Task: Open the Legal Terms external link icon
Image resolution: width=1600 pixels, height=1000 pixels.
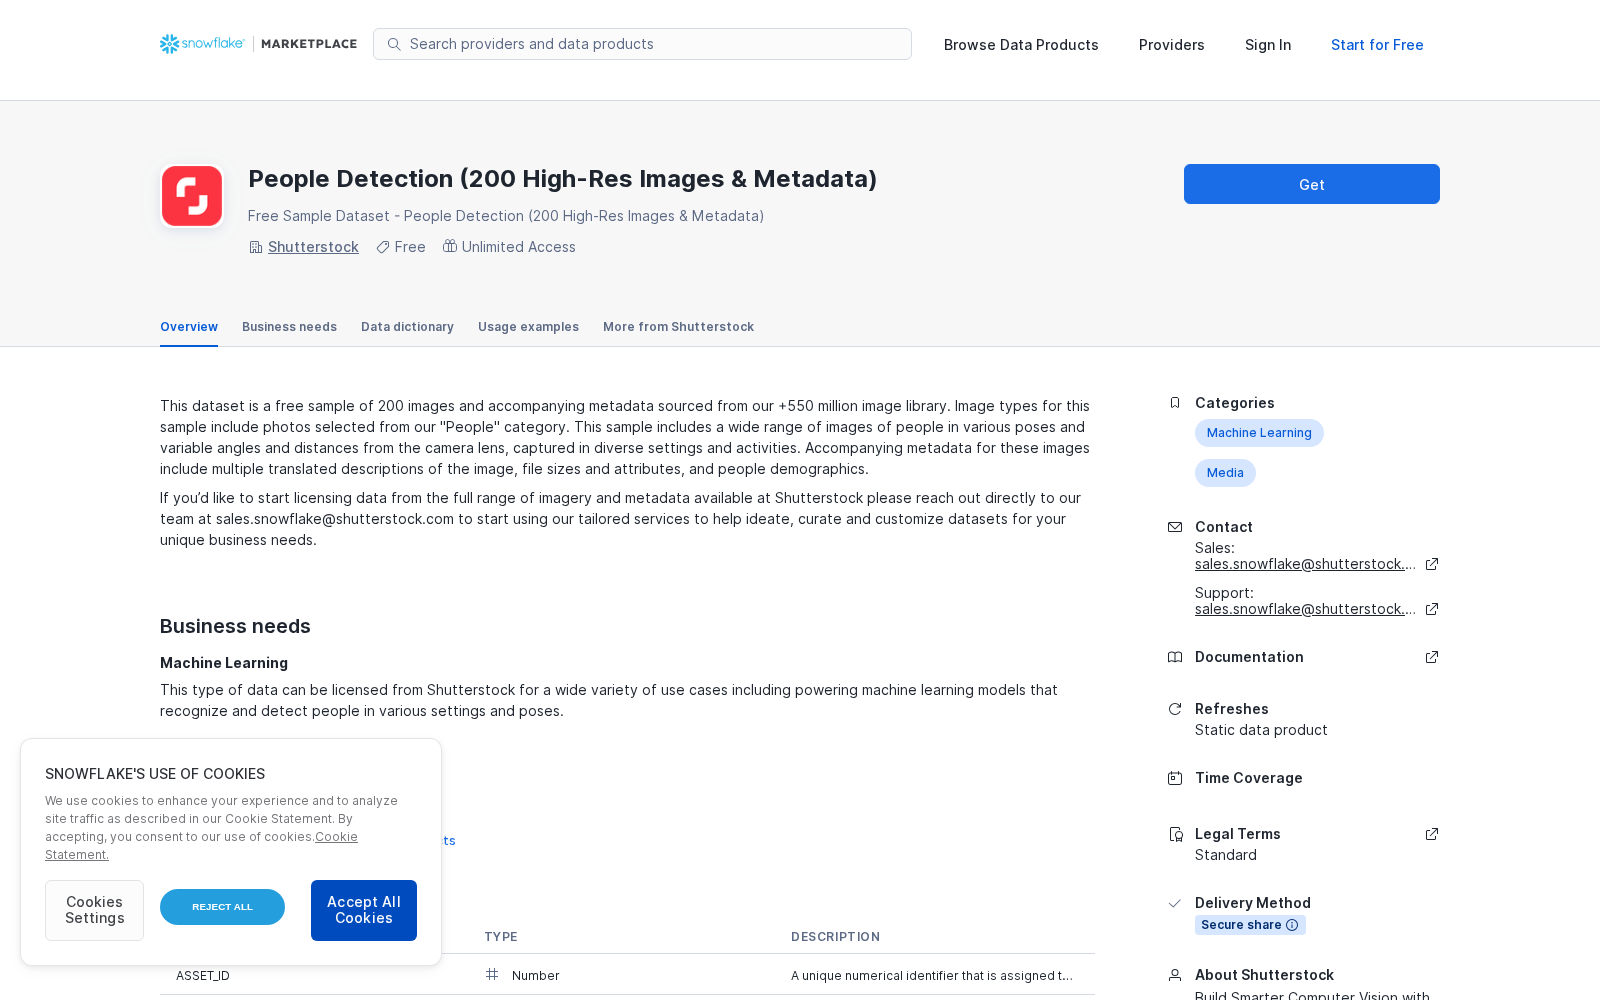Action: click(1432, 834)
